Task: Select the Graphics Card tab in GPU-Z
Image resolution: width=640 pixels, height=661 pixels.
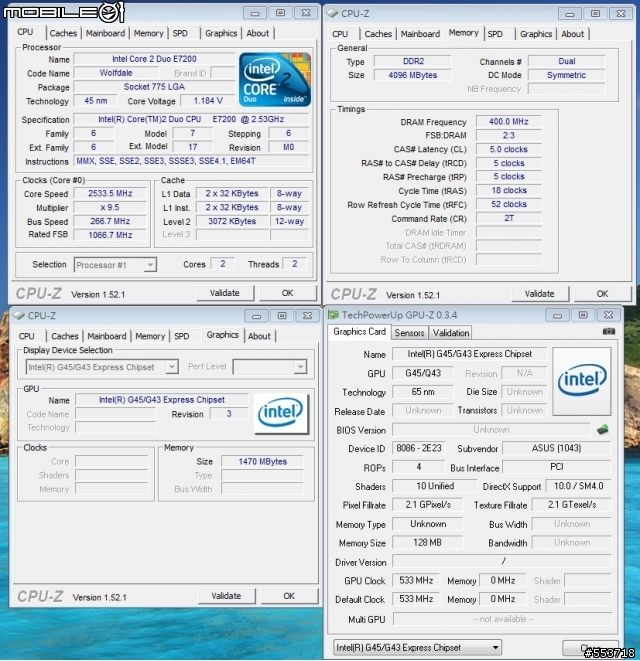Action: pos(359,332)
